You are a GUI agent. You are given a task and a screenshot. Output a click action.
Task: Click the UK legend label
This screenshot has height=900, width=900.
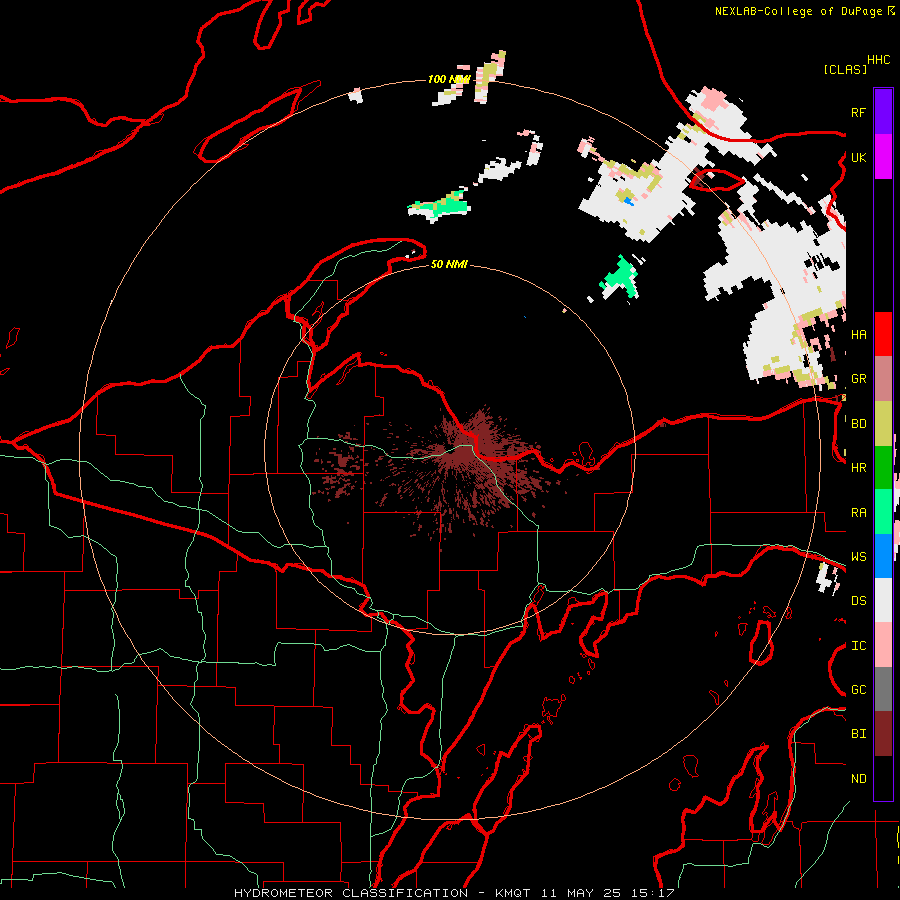tap(858, 157)
